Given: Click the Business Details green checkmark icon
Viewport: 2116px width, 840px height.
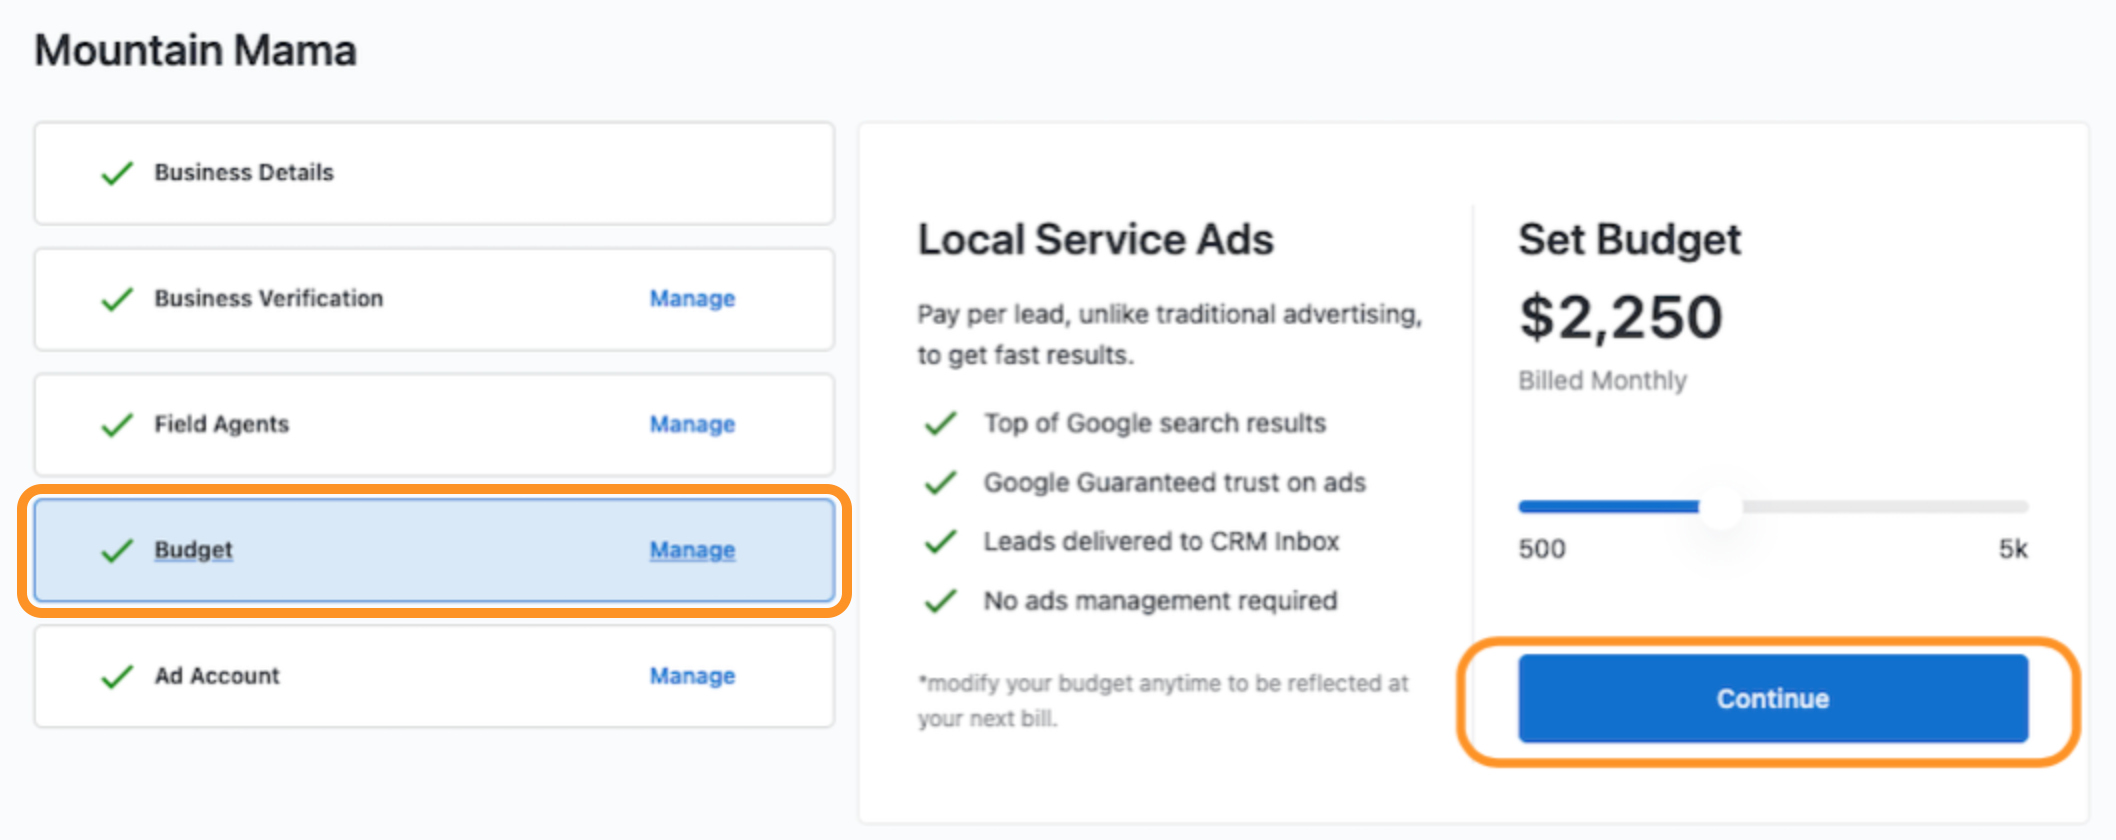Looking at the screenshot, I should [x=117, y=173].
